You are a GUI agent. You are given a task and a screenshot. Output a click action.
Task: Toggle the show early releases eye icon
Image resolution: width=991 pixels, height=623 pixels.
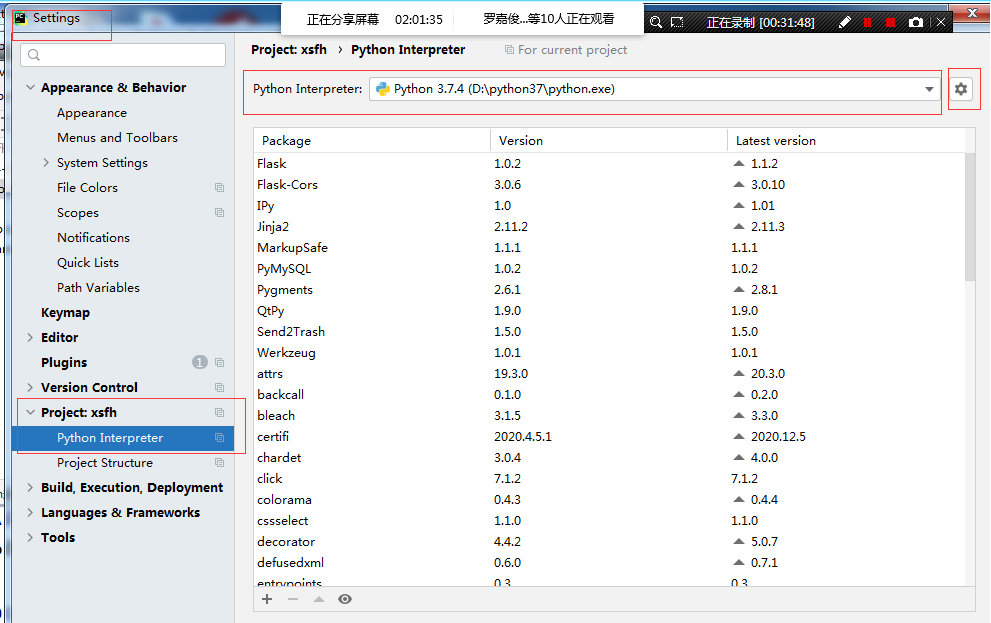tap(345, 599)
